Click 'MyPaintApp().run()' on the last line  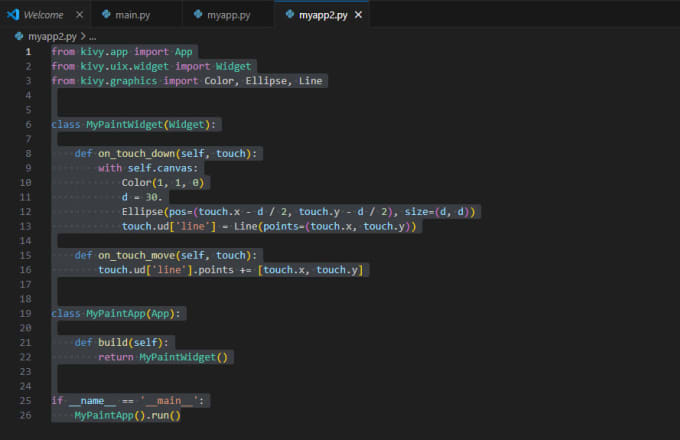pos(128,416)
